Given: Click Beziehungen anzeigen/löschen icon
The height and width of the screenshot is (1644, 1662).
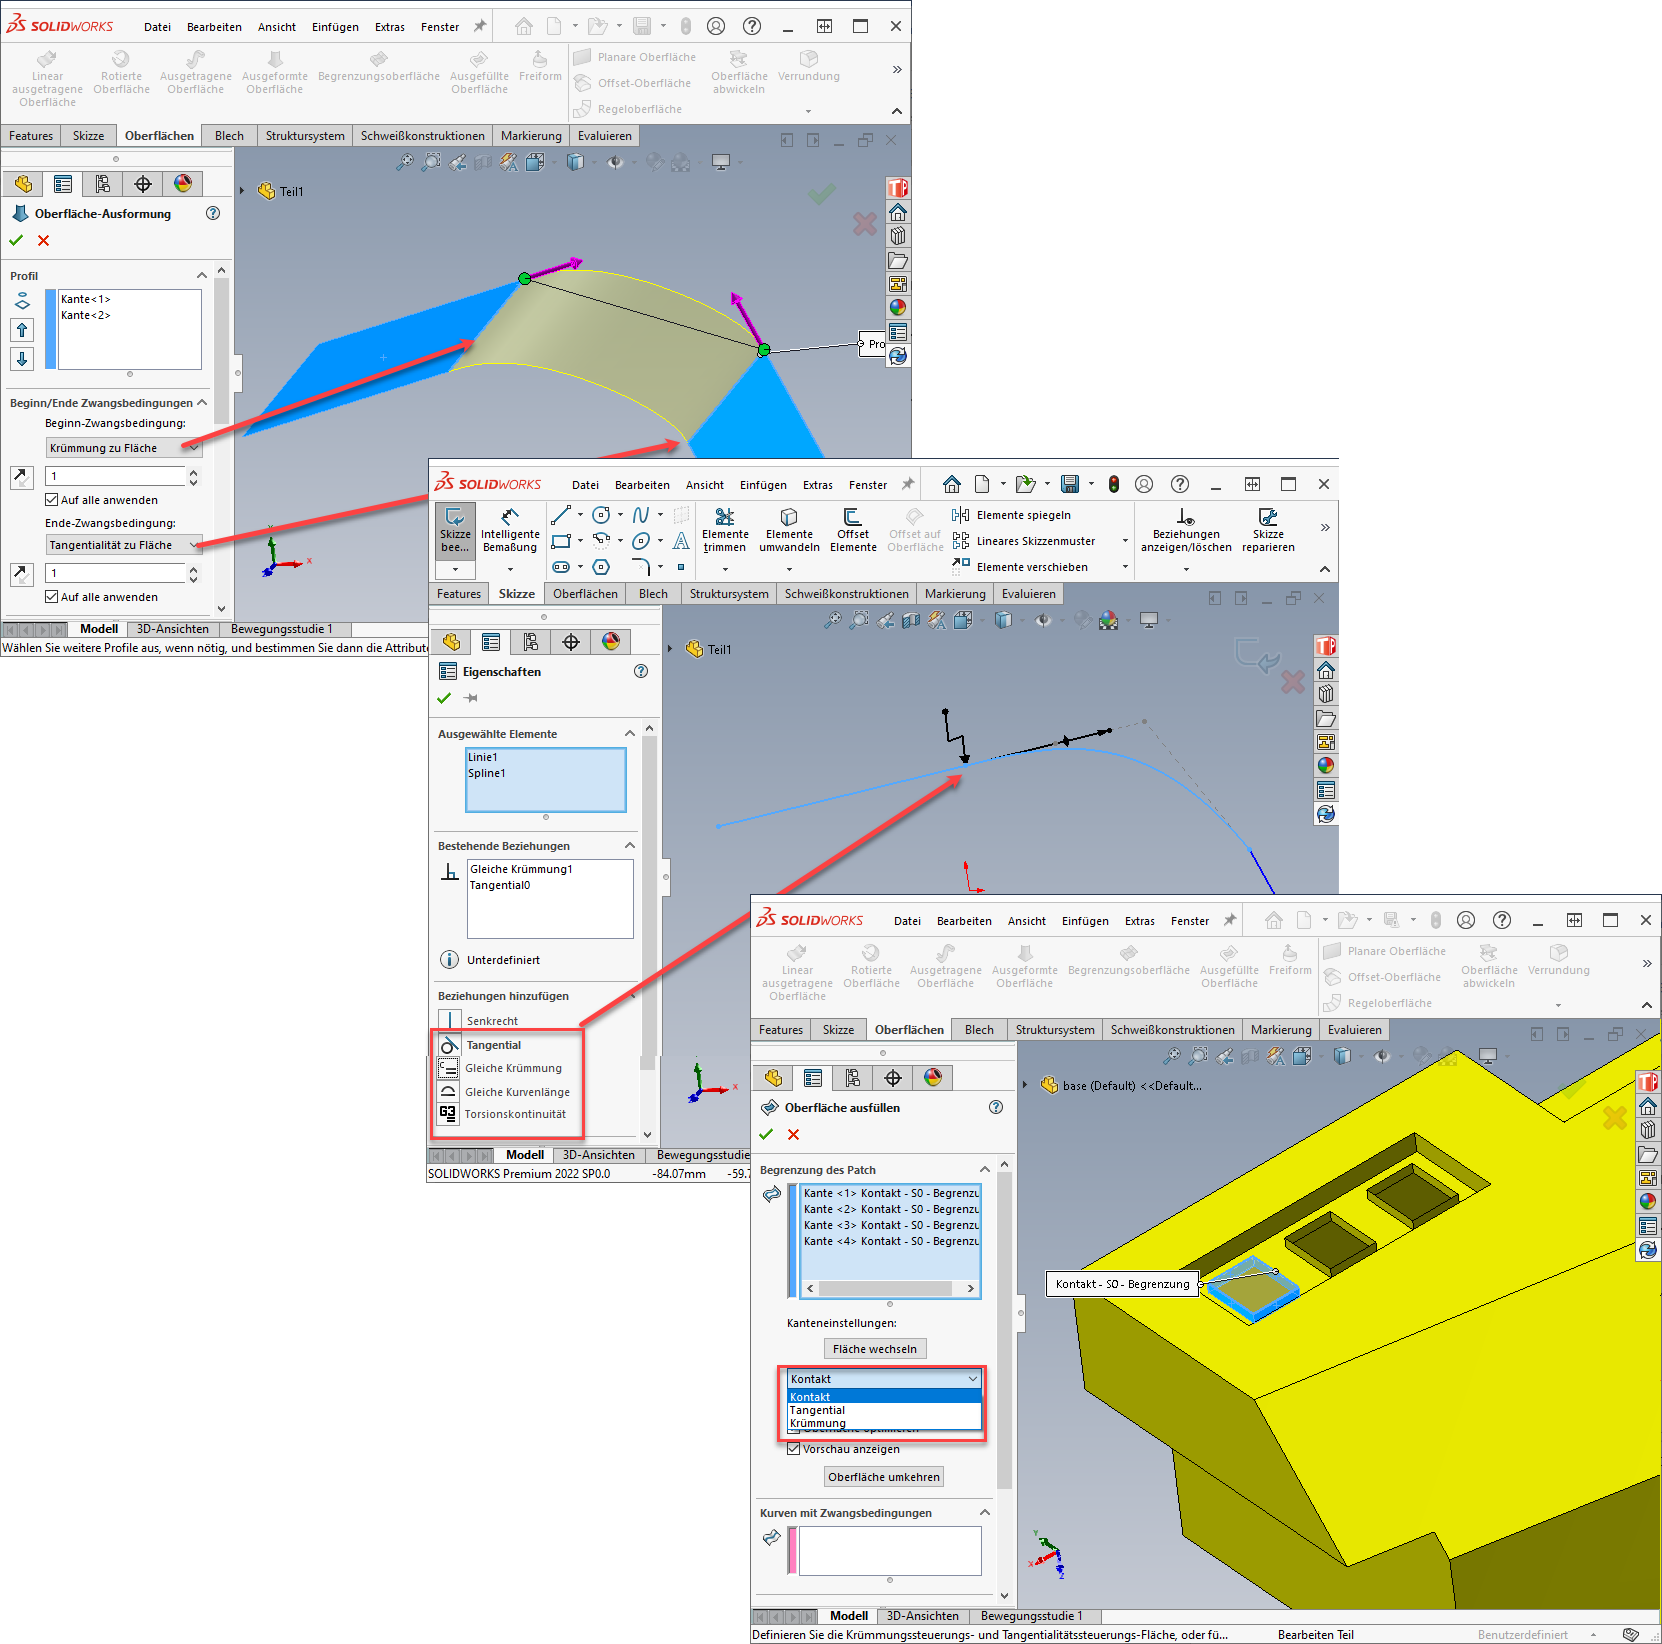Looking at the screenshot, I should [1186, 529].
